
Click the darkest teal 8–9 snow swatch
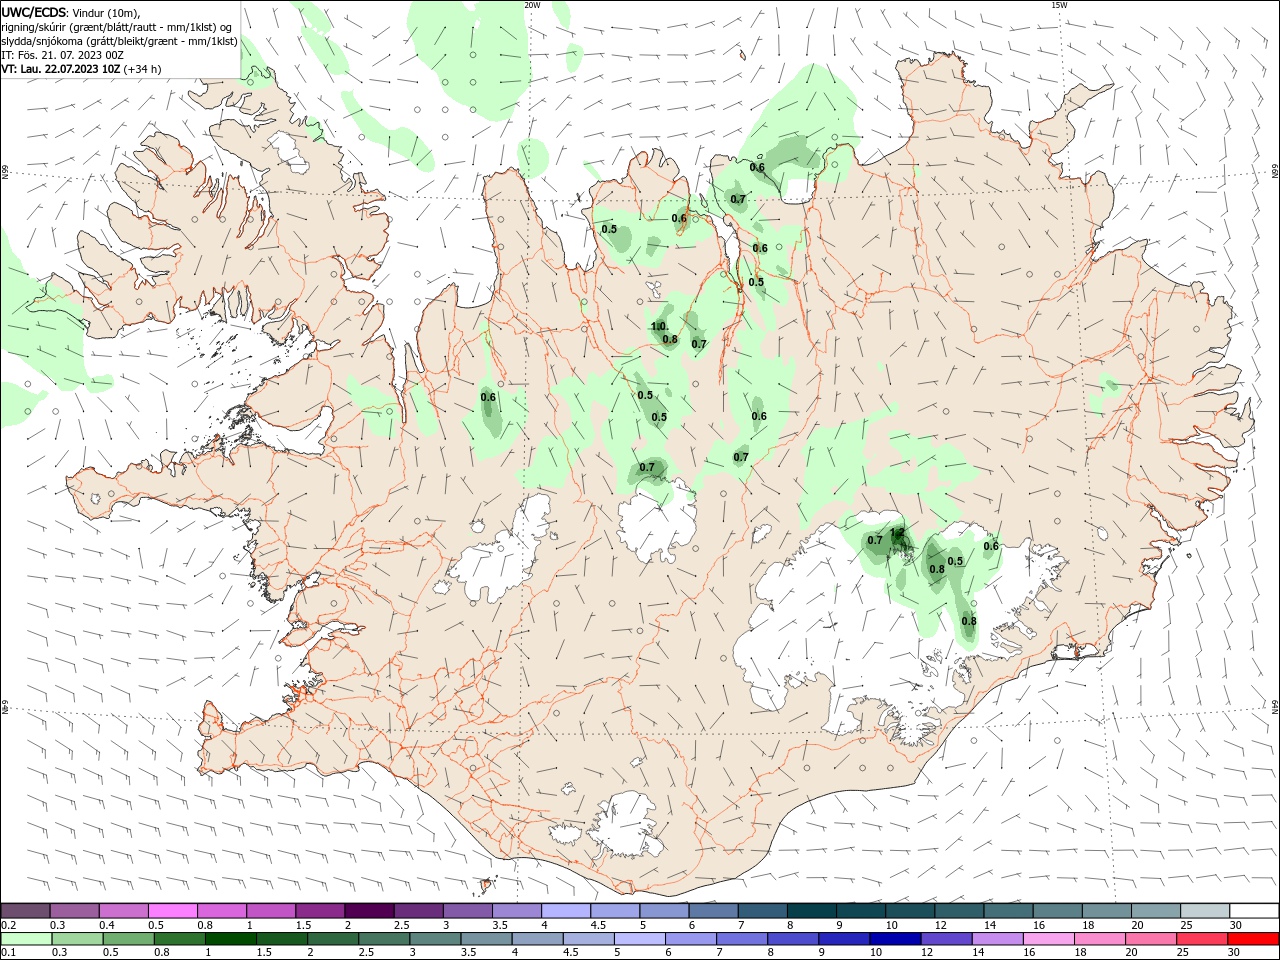[x=811, y=911]
